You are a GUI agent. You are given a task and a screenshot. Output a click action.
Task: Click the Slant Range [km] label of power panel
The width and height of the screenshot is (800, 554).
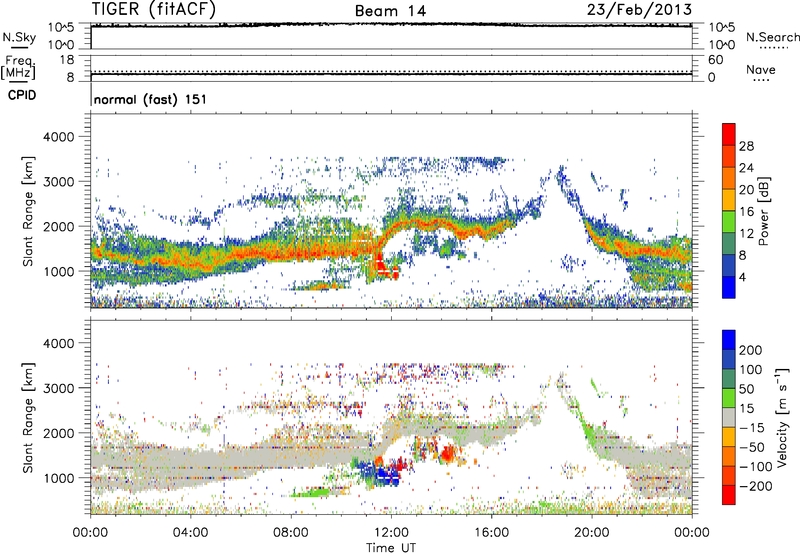(28, 211)
